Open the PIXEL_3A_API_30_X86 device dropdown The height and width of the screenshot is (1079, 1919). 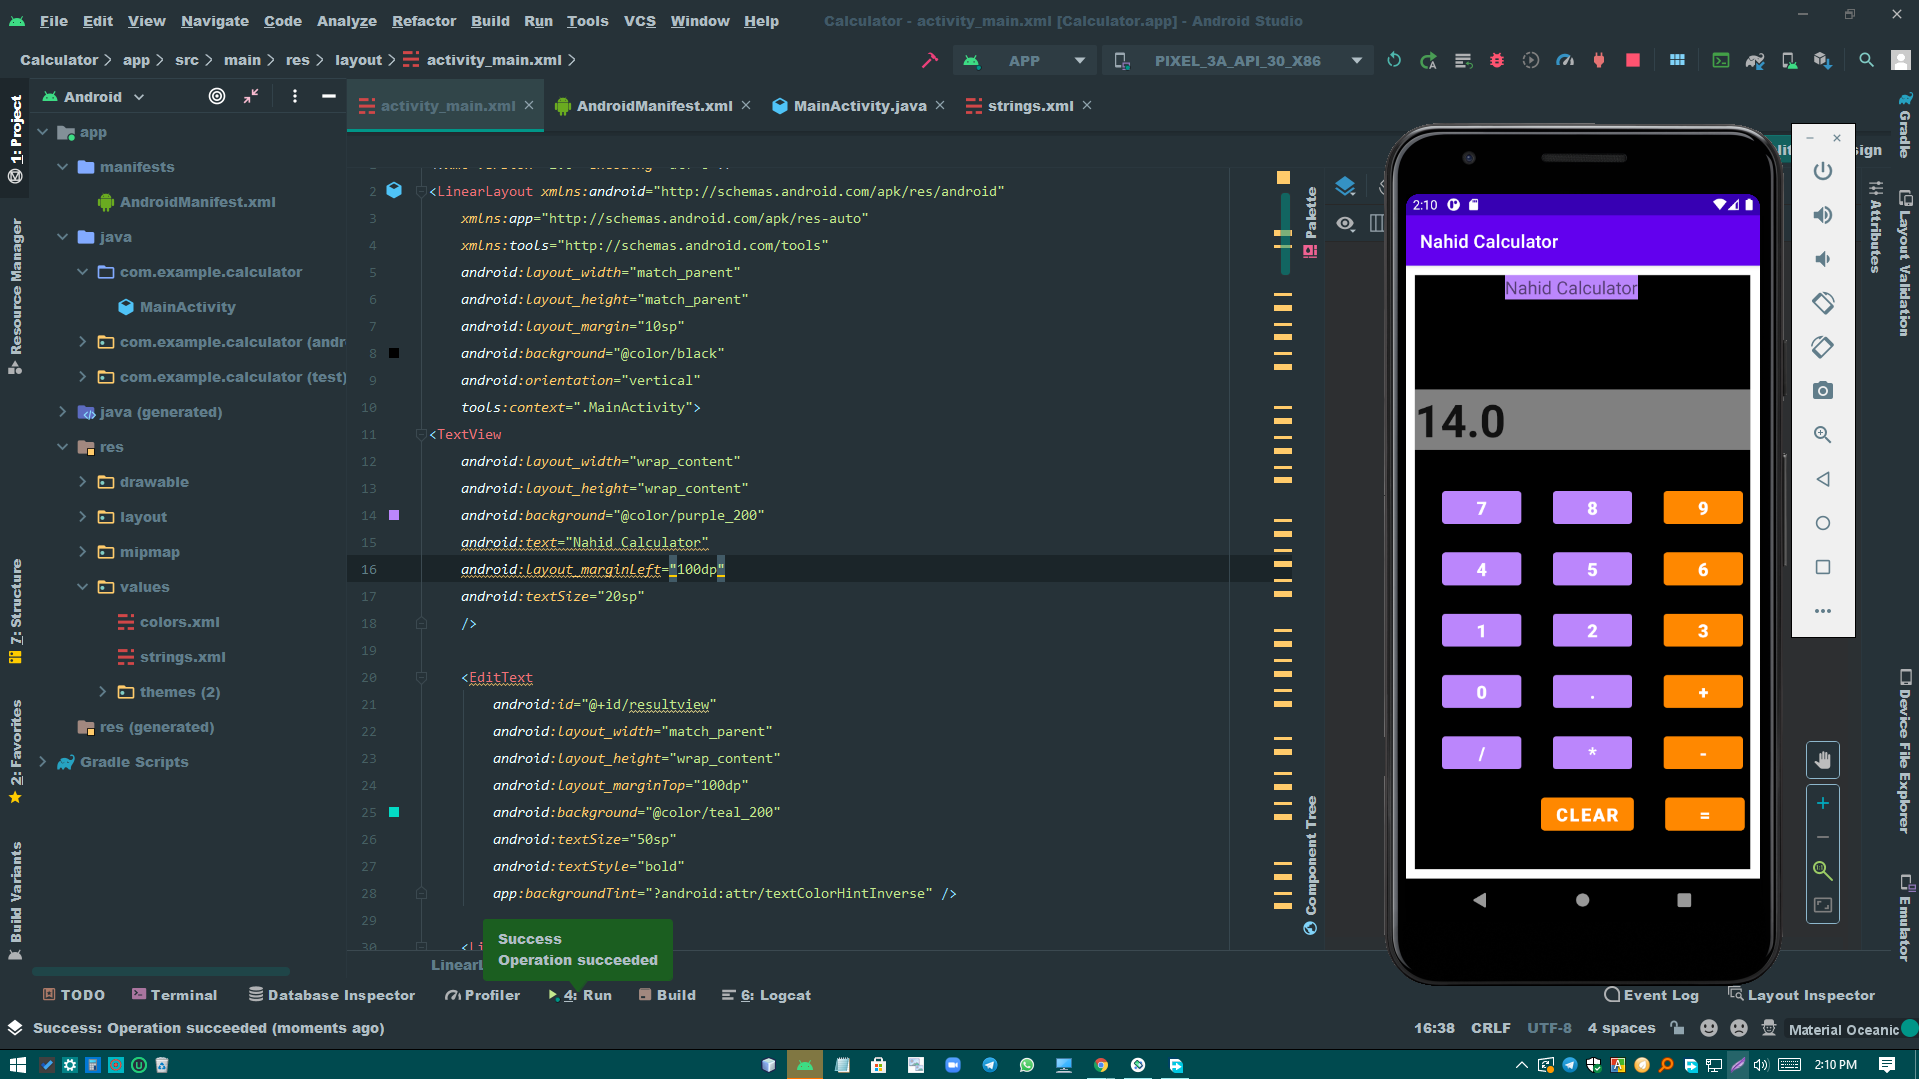click(1356, 60)
